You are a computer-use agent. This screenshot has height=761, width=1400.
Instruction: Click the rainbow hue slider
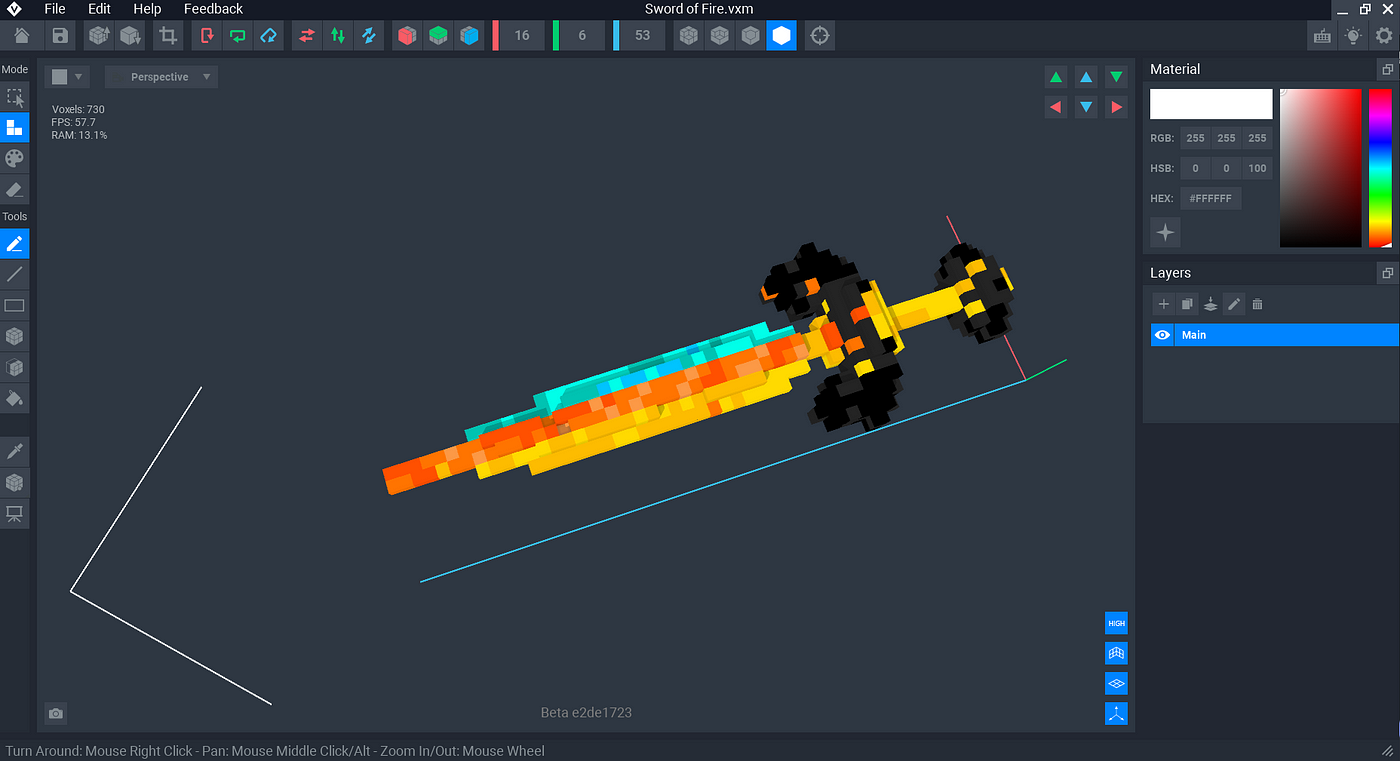point(1381,168)
